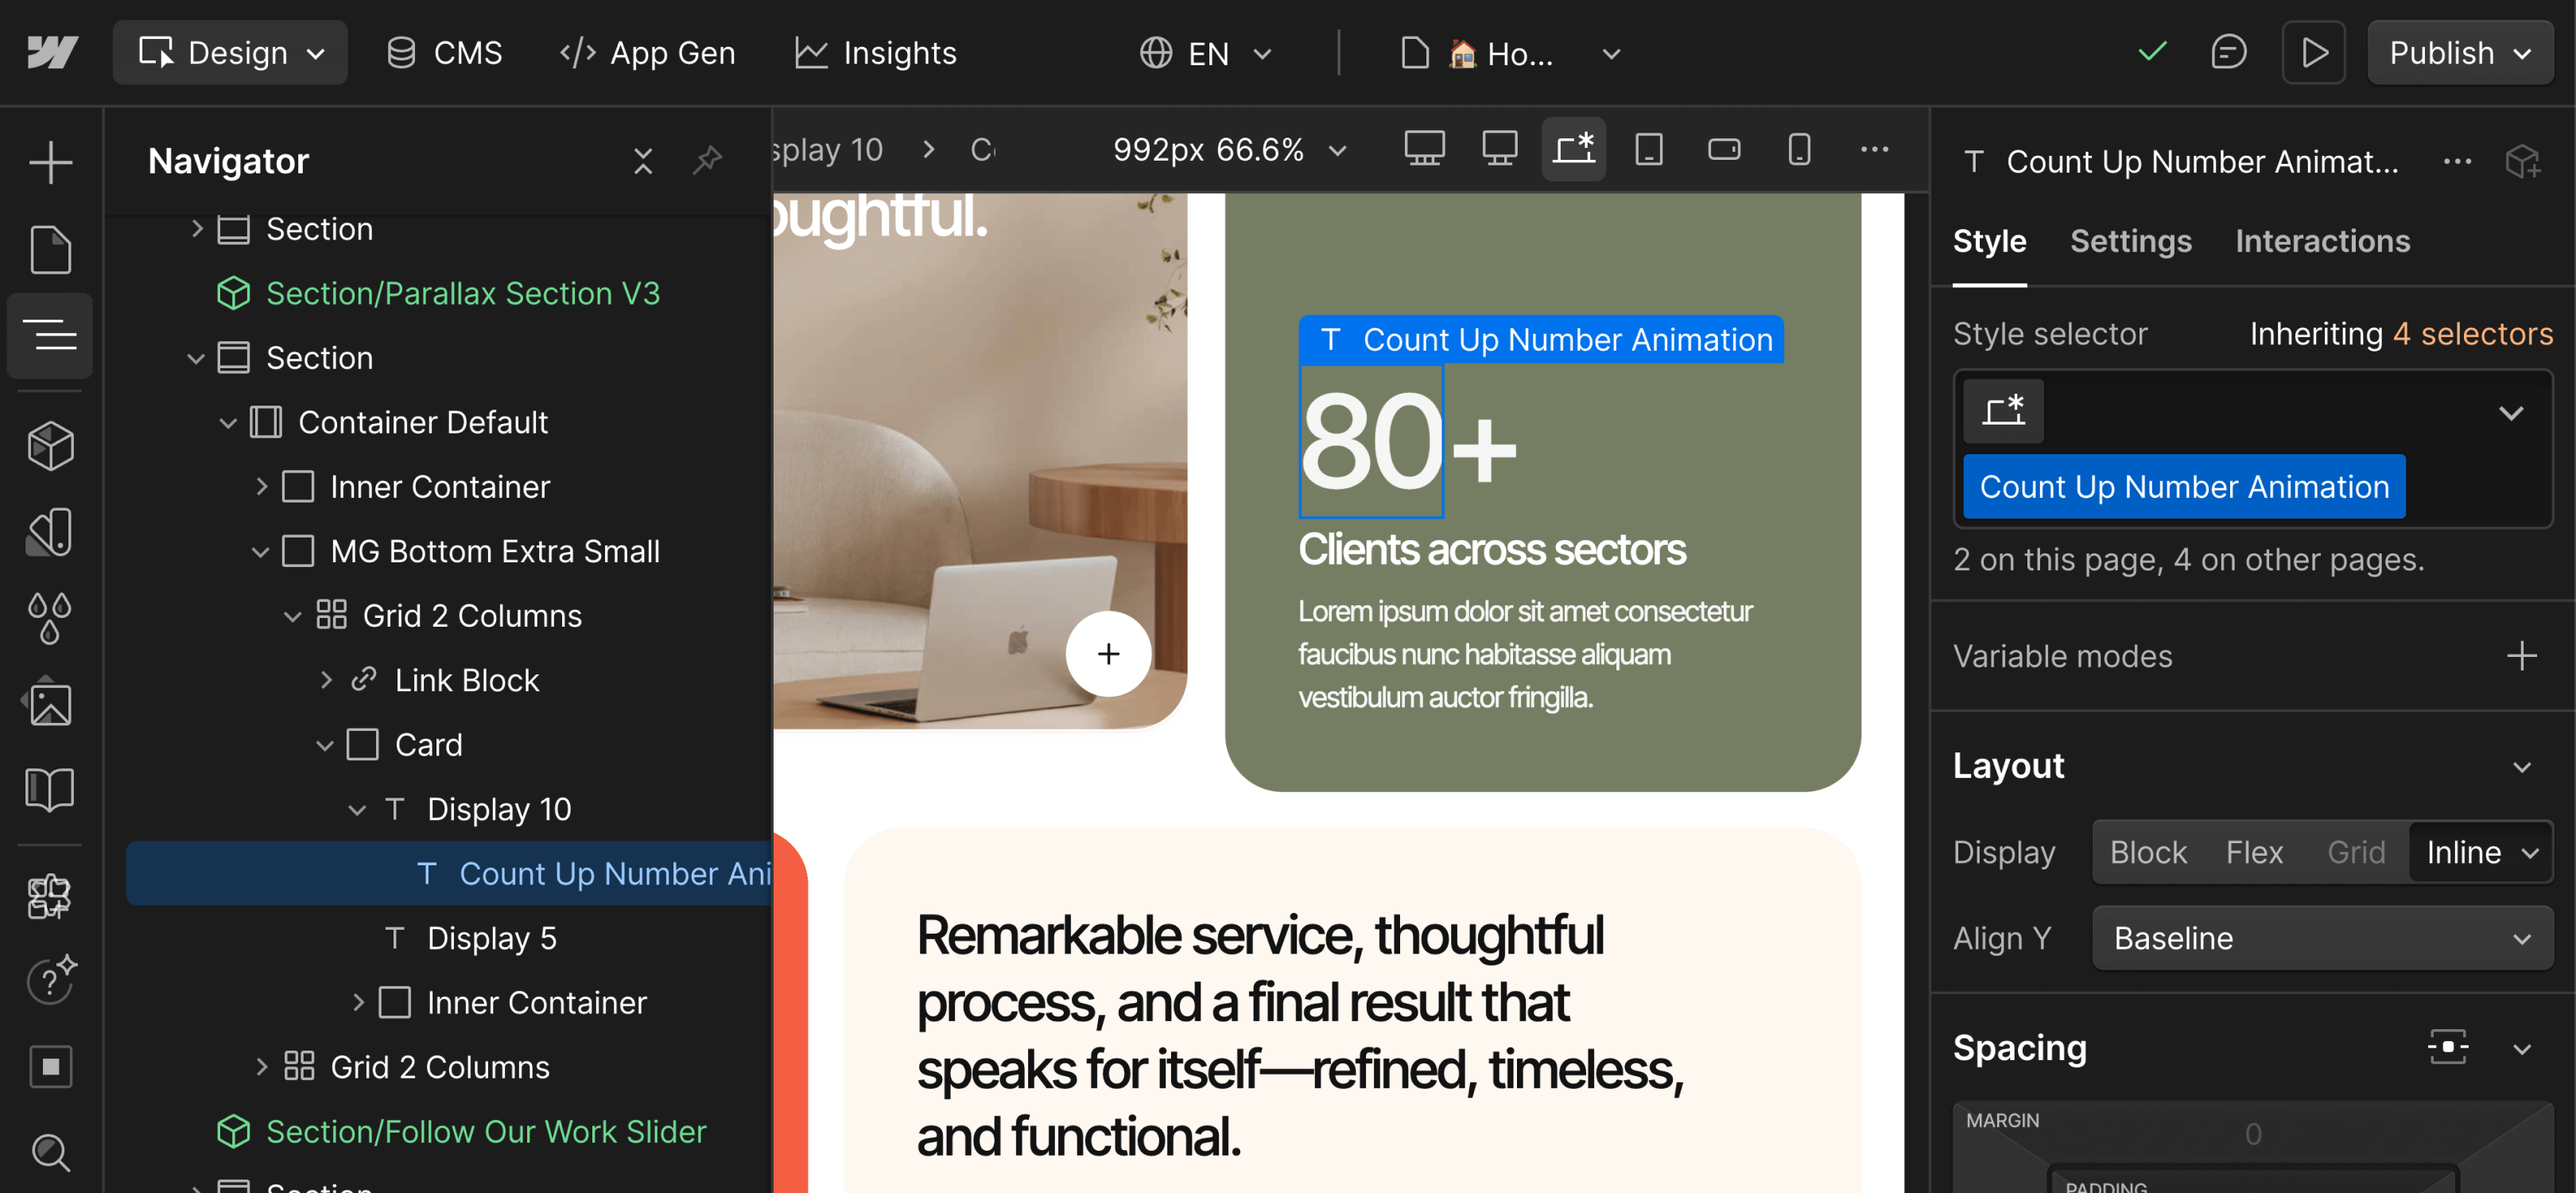Click the Webflow logo icon
Viewport: 2576px width, 1193px height.
click(52, 52)
